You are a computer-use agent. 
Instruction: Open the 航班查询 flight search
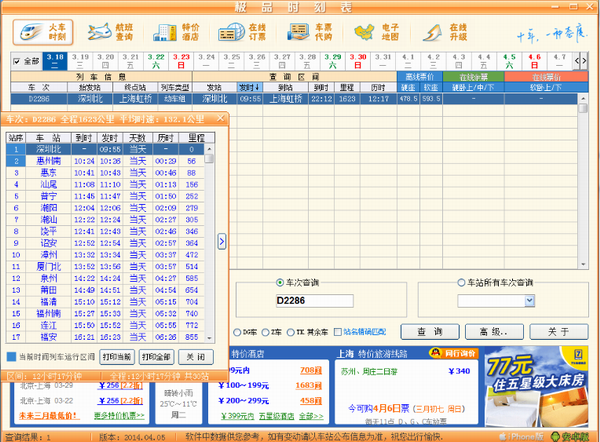pyautogui.click(x=110, y=32)
